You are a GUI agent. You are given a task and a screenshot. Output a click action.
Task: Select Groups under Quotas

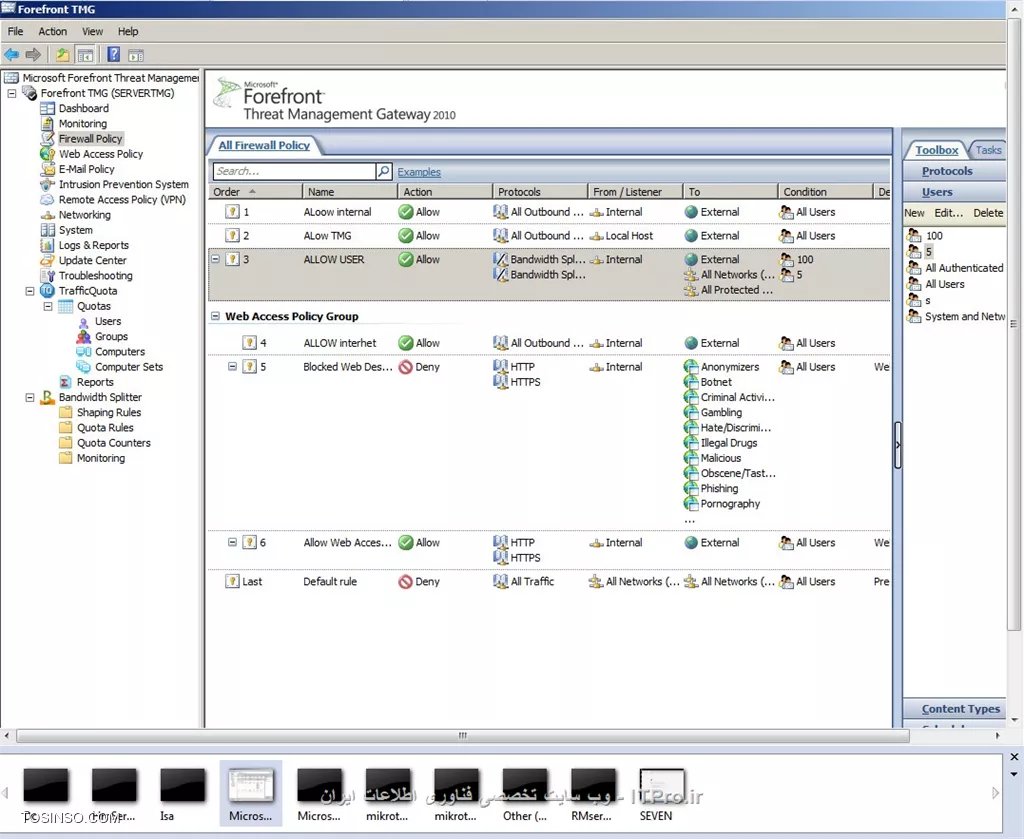111,336
